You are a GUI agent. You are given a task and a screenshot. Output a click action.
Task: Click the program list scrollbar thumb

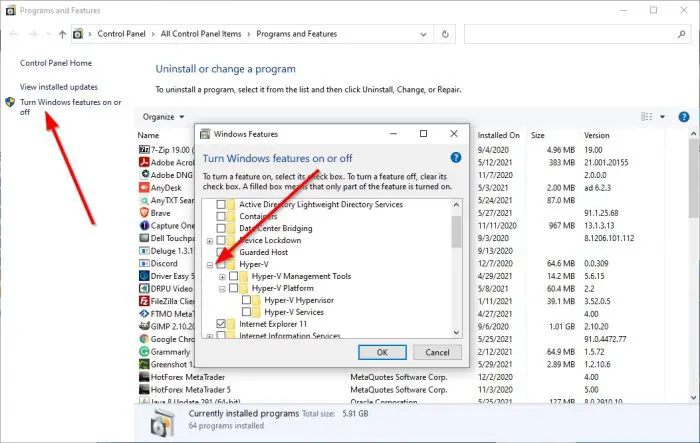click(693, 179)
